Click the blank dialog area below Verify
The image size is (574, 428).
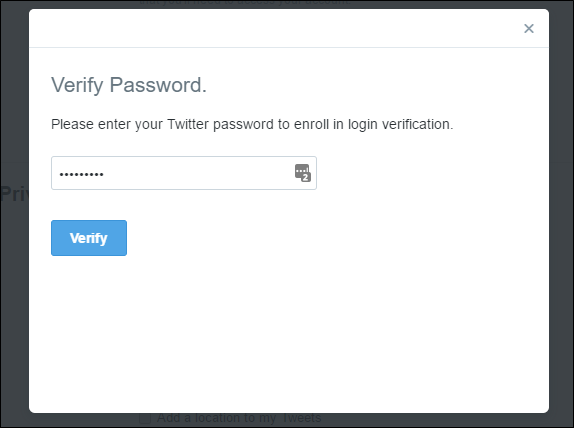[288, 333]
